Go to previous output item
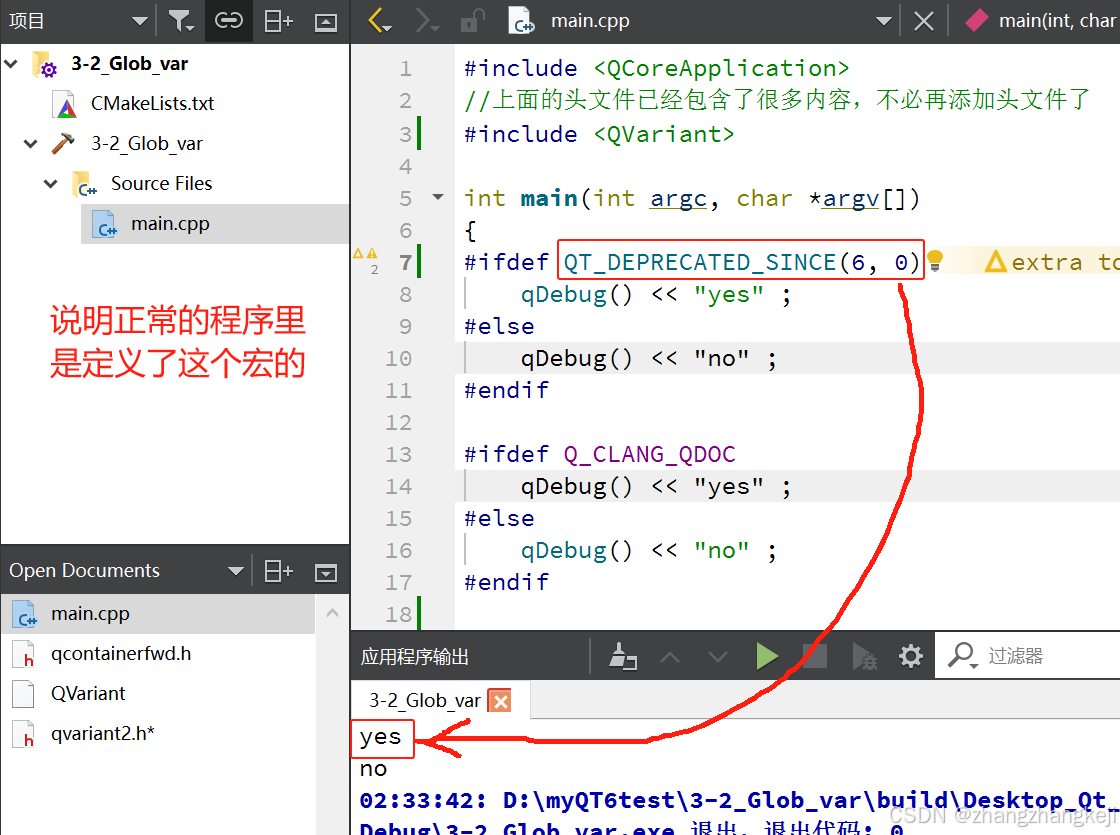Screen dimensions: 1120x835 669,656
